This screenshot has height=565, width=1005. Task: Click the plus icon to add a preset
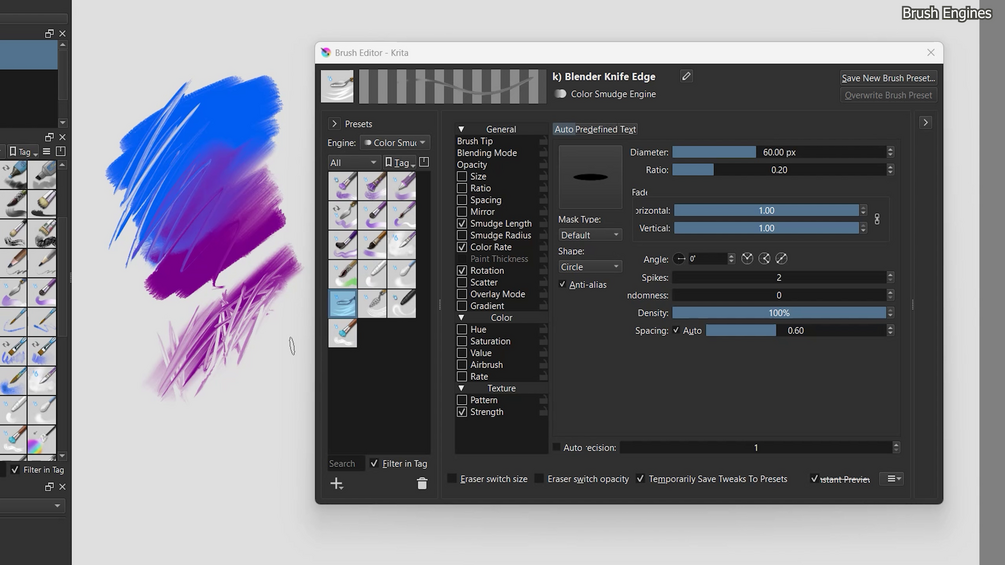coord(336,484)
